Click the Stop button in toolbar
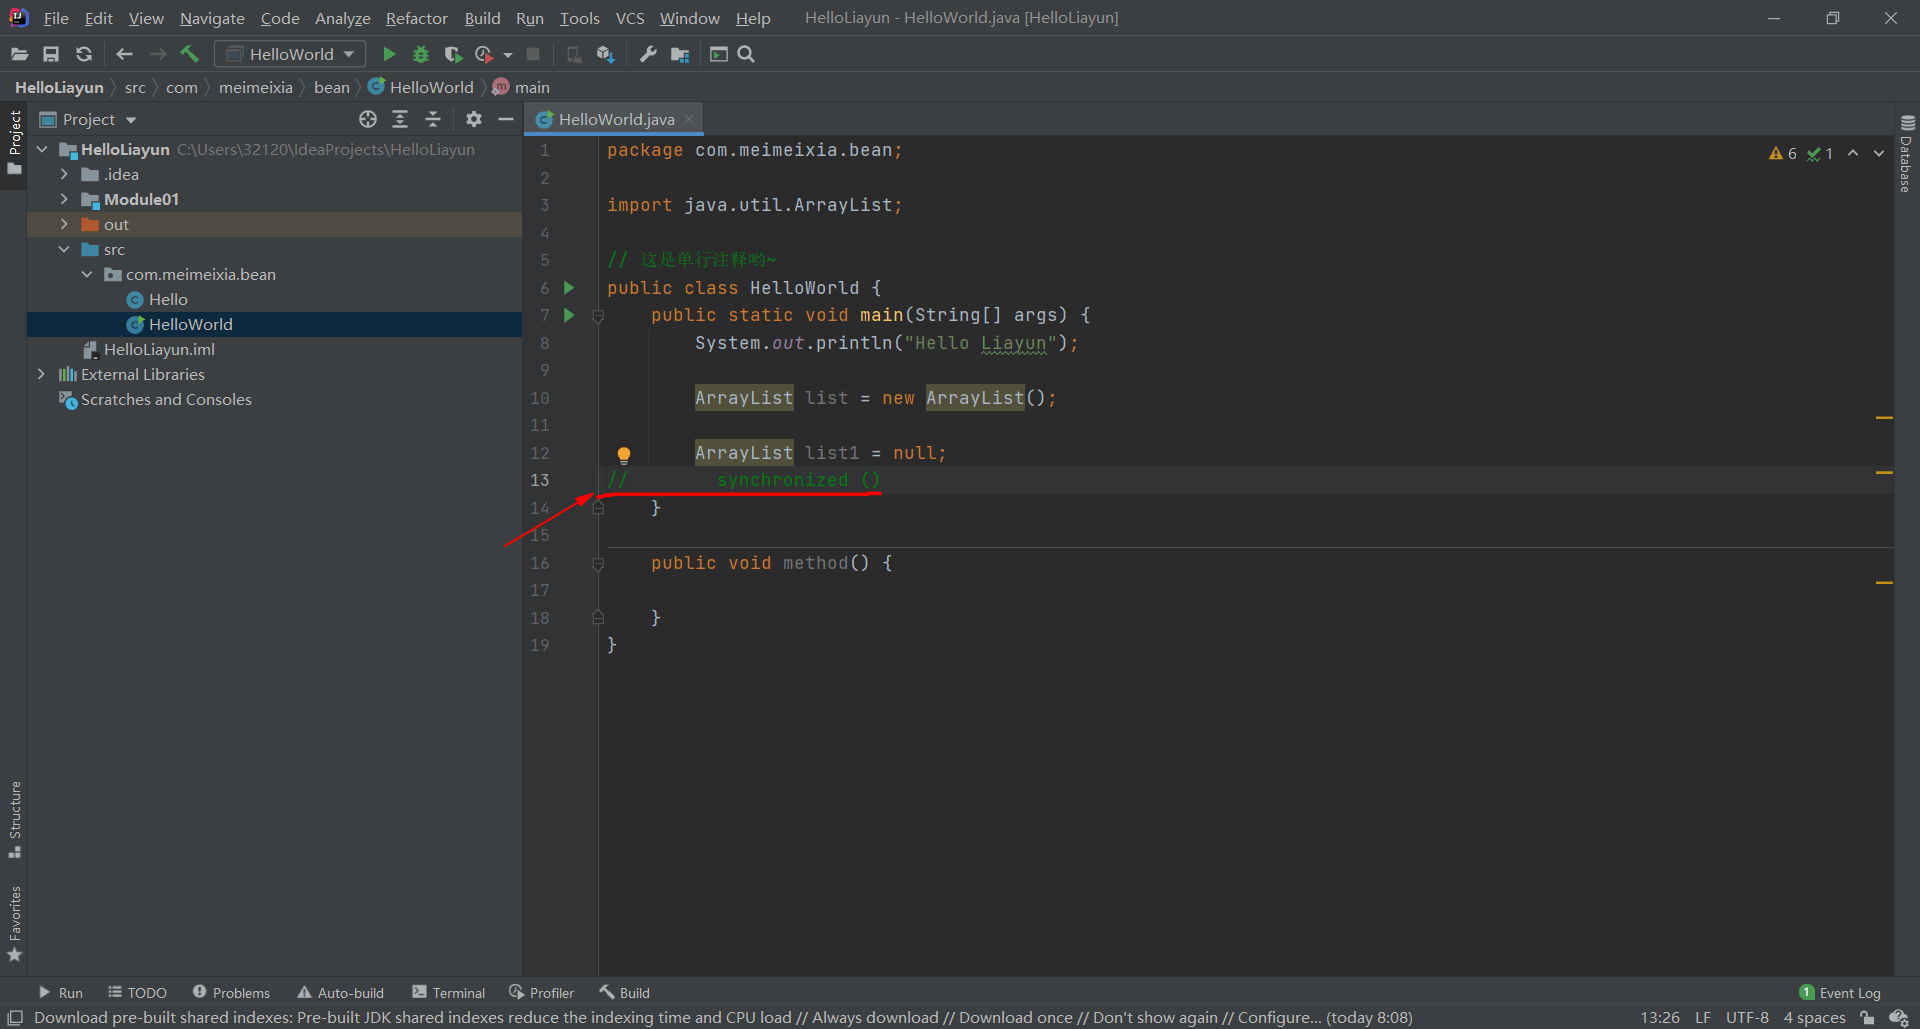Screen dimensions: 1920x1029 coord(533,54)
